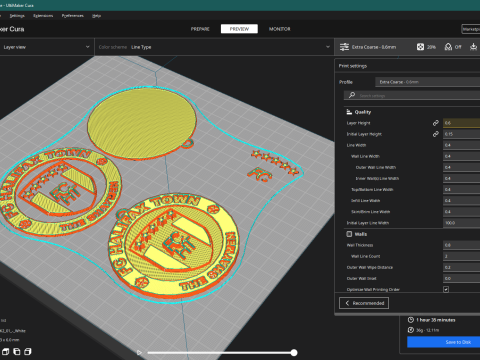The width and height of the screenshot is (480, 360).
Task: Edit the Outer Wall Line Width field
Action: [462, 167]
